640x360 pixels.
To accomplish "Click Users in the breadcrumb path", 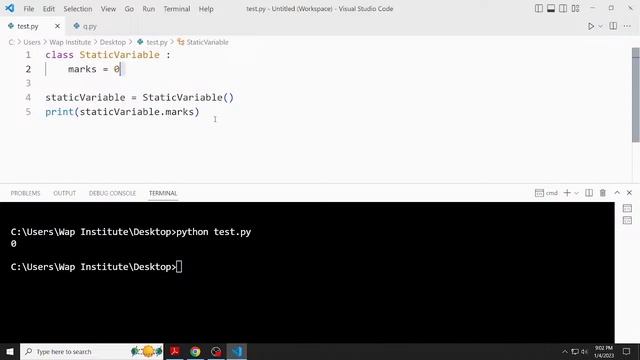I will (x=32, y=42).
